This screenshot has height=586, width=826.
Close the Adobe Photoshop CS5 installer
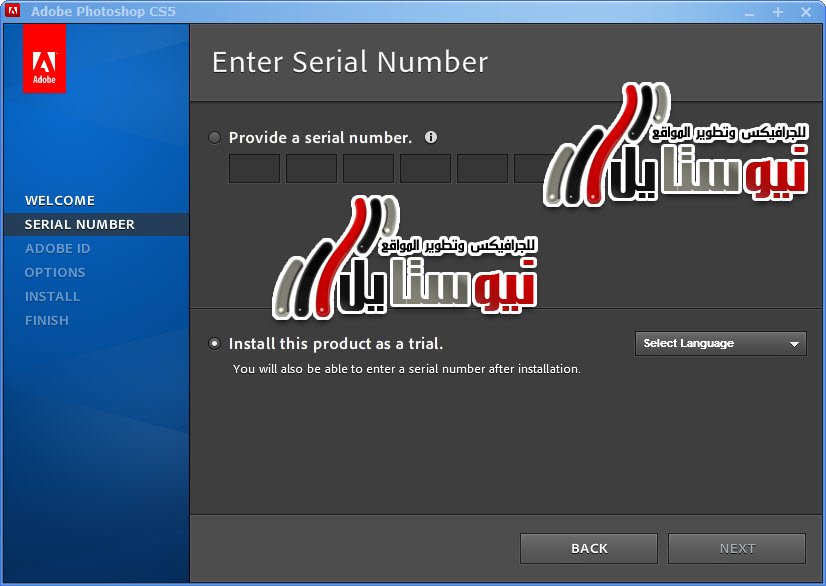pos(806,12)
